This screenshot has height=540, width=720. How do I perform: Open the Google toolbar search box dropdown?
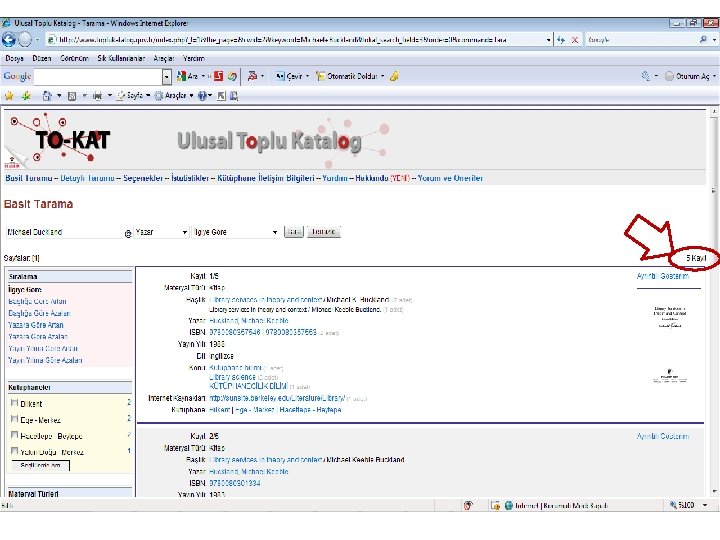pyautogui.click(x=167, y=77)
